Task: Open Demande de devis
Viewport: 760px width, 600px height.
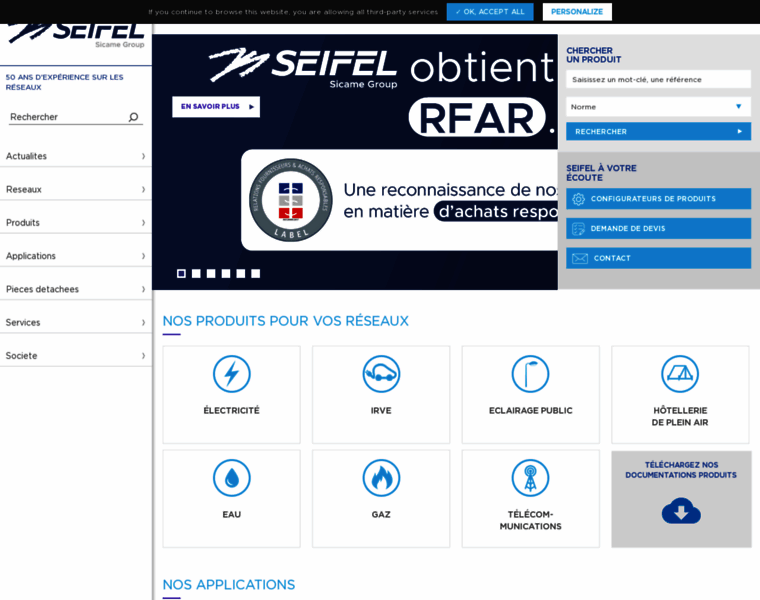Action: coord(658,228)
